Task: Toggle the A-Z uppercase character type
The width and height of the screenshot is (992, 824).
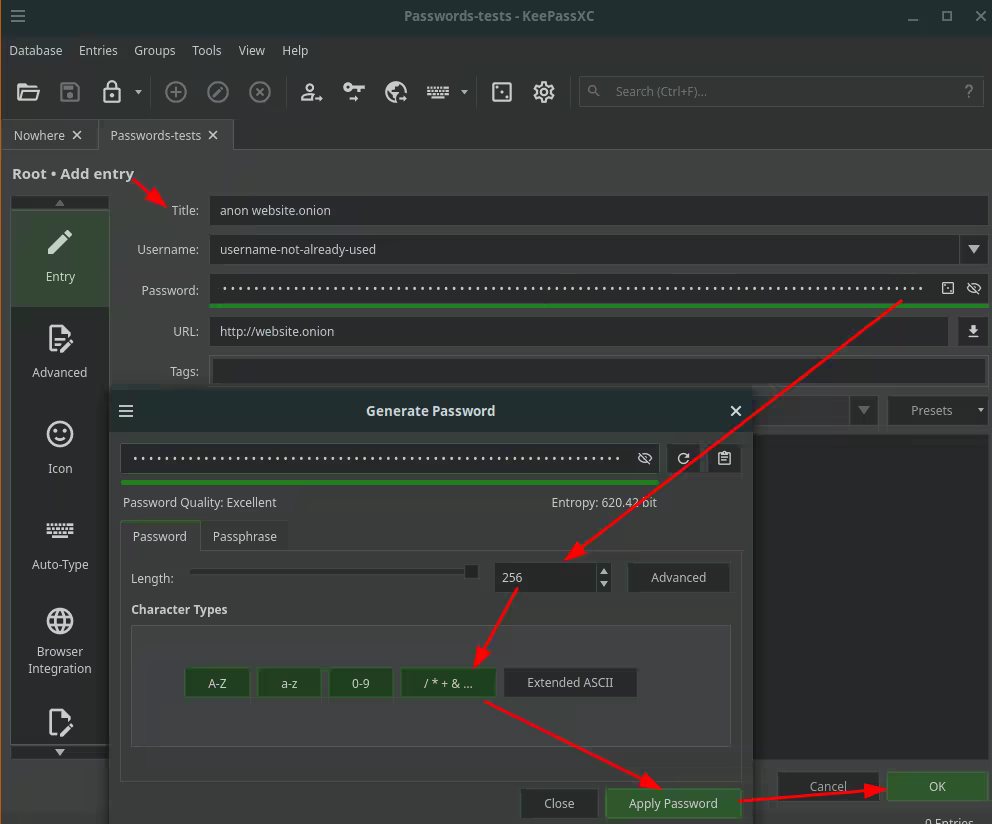Action: click(x=217, y=683)
